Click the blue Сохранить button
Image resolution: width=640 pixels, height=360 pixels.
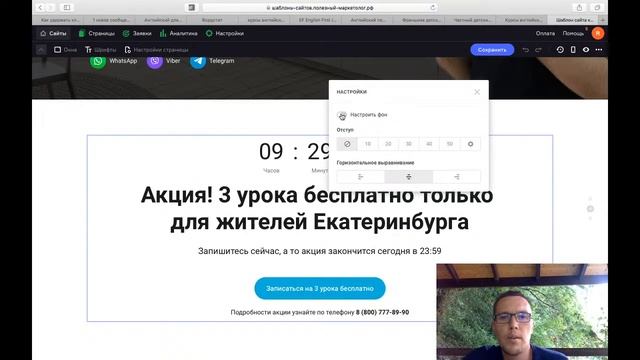tap(492, 50)
